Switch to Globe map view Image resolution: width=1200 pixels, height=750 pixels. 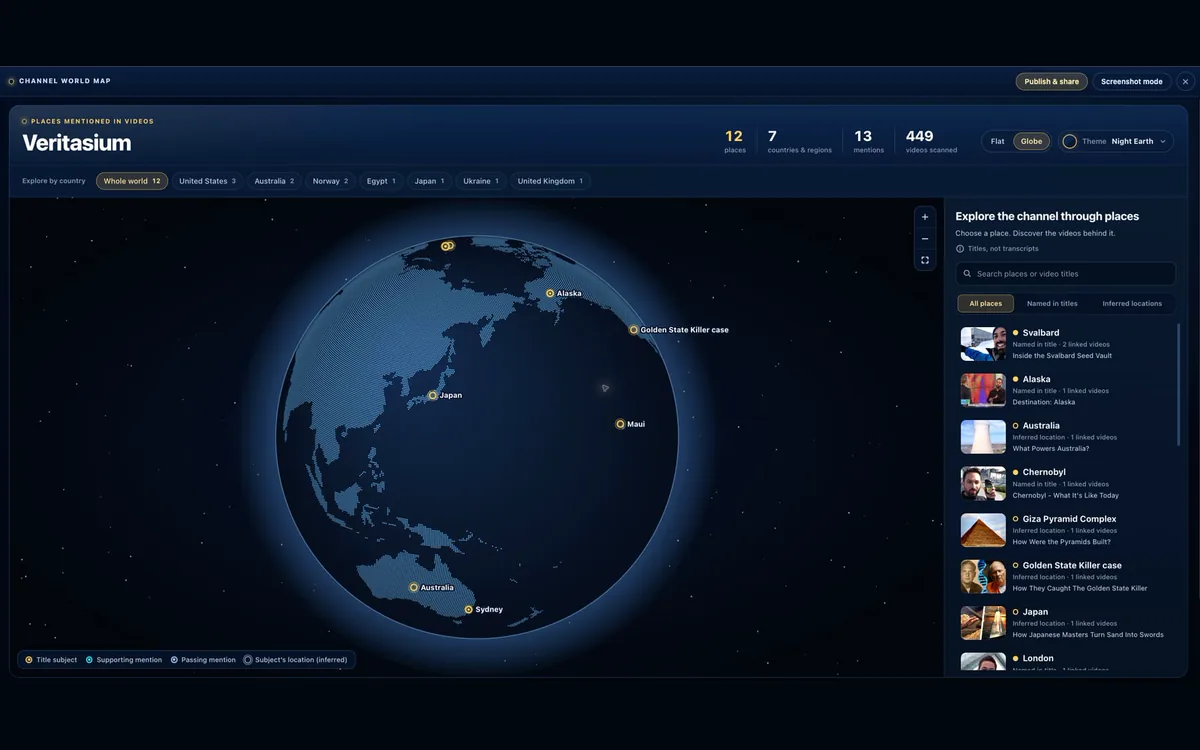point(1031,142)
